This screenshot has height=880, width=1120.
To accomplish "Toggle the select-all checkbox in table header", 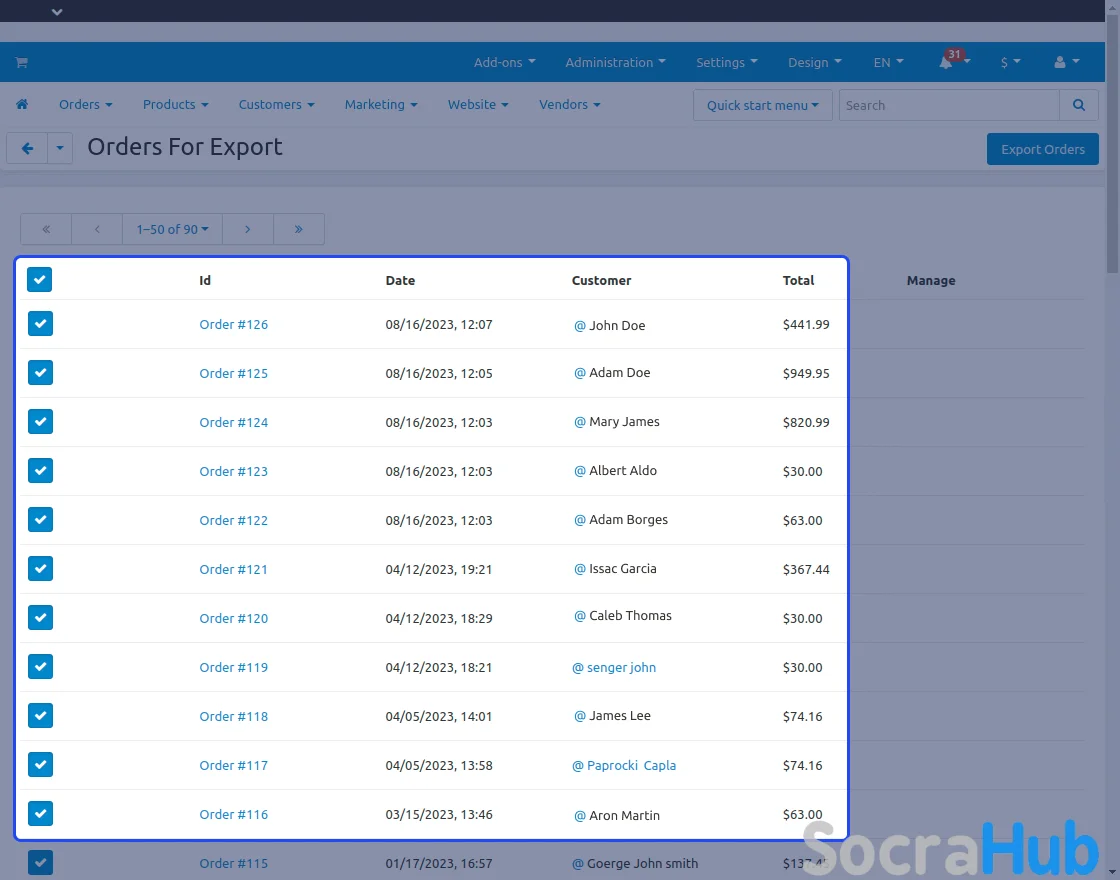I will tap(40, 280).
